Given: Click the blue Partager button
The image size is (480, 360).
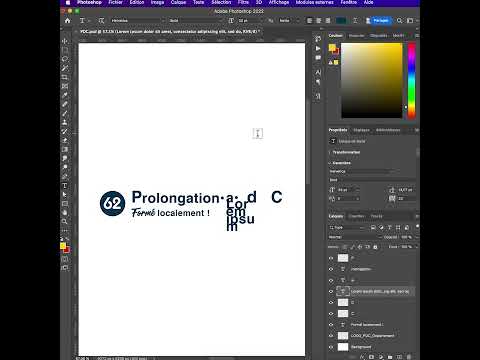Looking at the screenshot, I should [x=381, y=21].
